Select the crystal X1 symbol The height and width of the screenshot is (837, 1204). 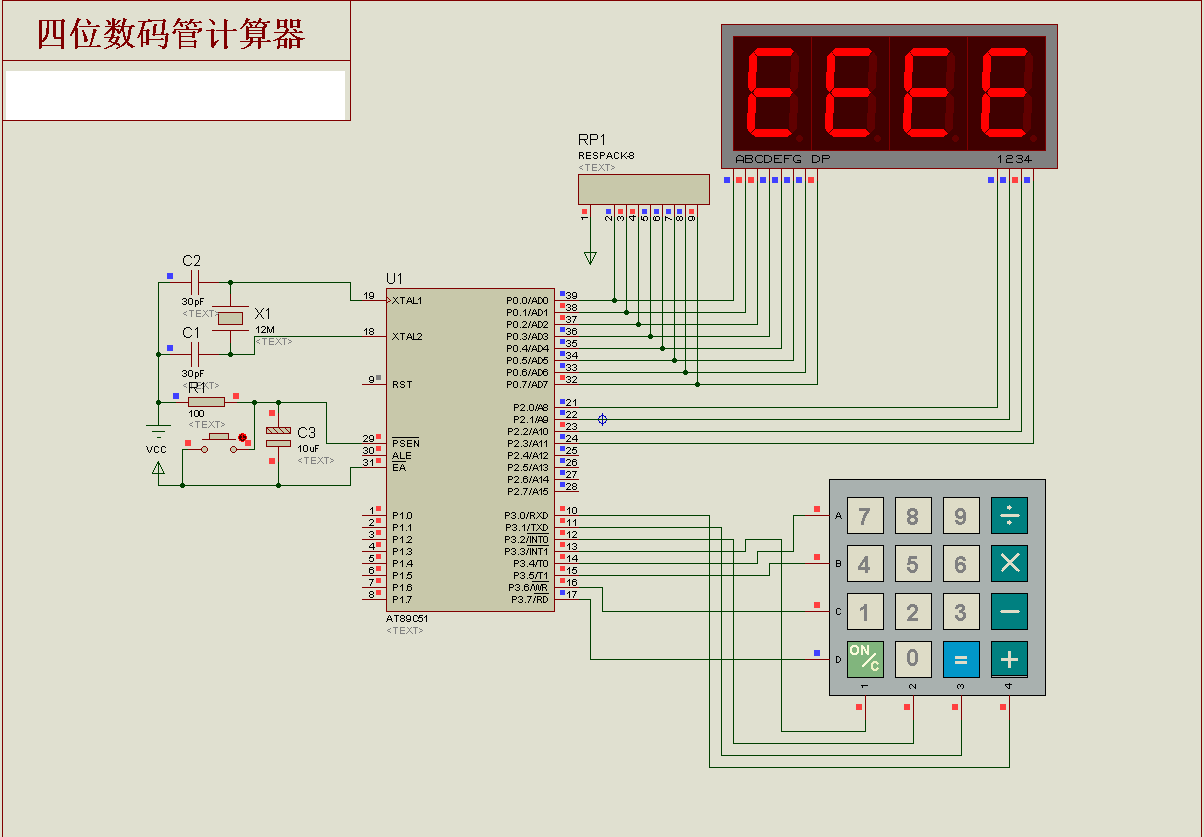(231, 318)
